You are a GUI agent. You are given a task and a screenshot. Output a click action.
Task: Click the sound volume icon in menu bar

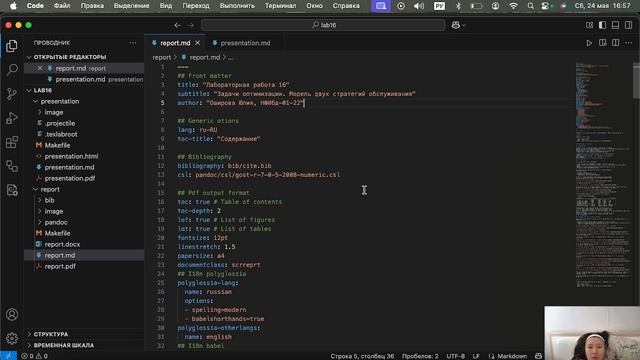click(x=419, y=6)
